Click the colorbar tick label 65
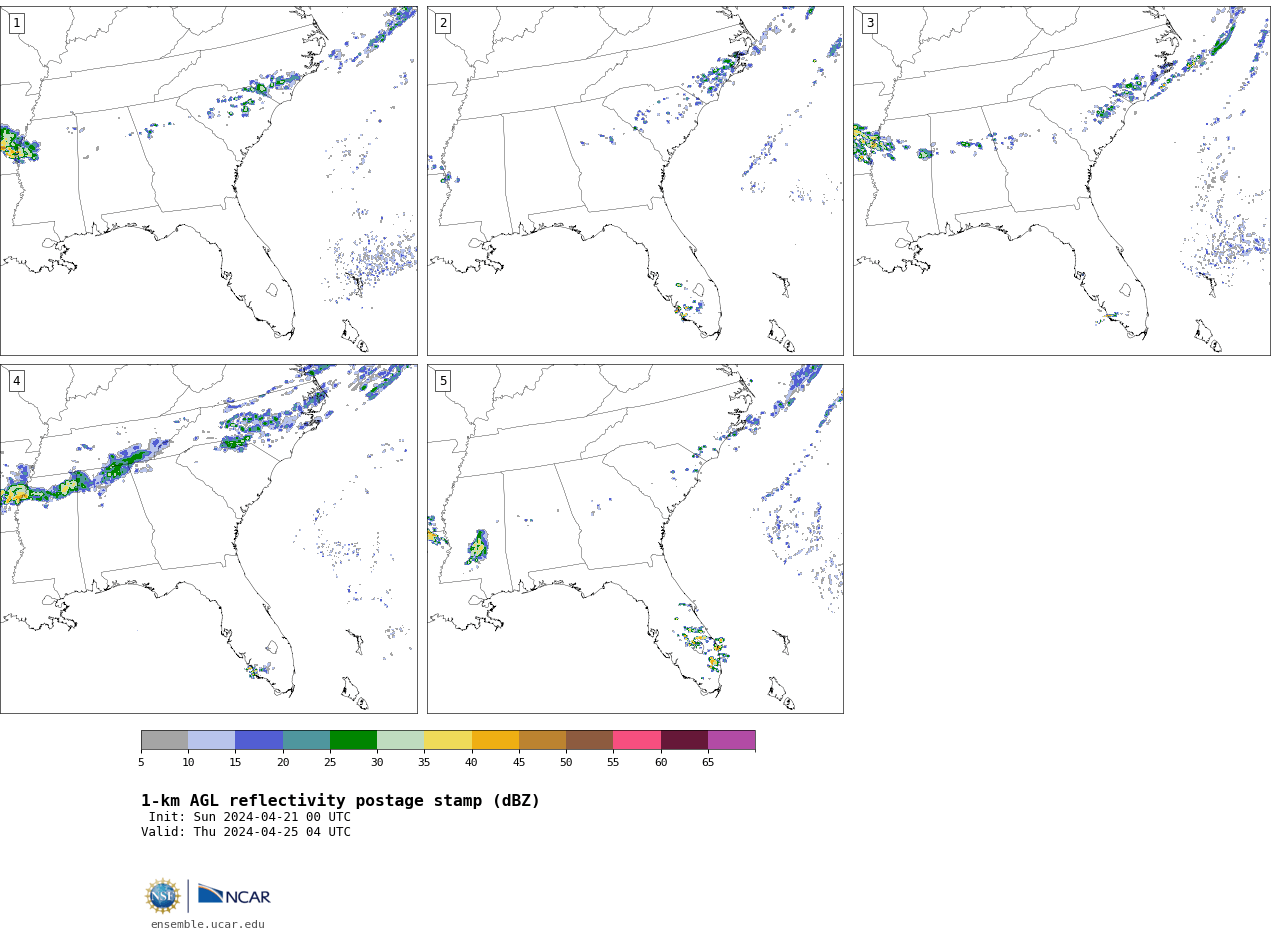This screenshot has height=936, width=1280. point(708,762)
